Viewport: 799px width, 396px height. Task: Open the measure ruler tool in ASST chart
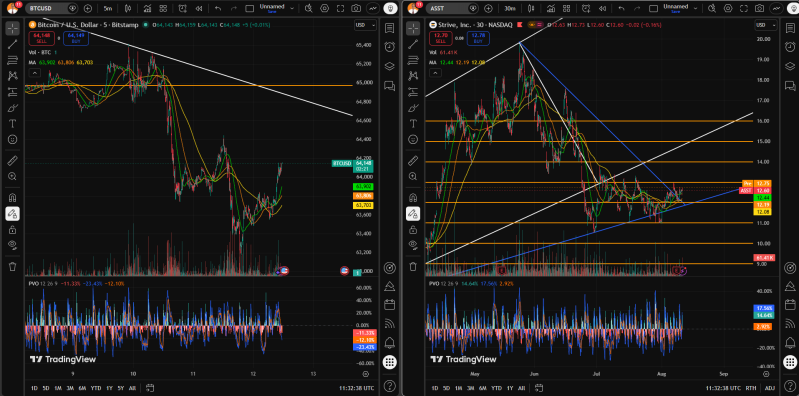(x=413, y=161)
